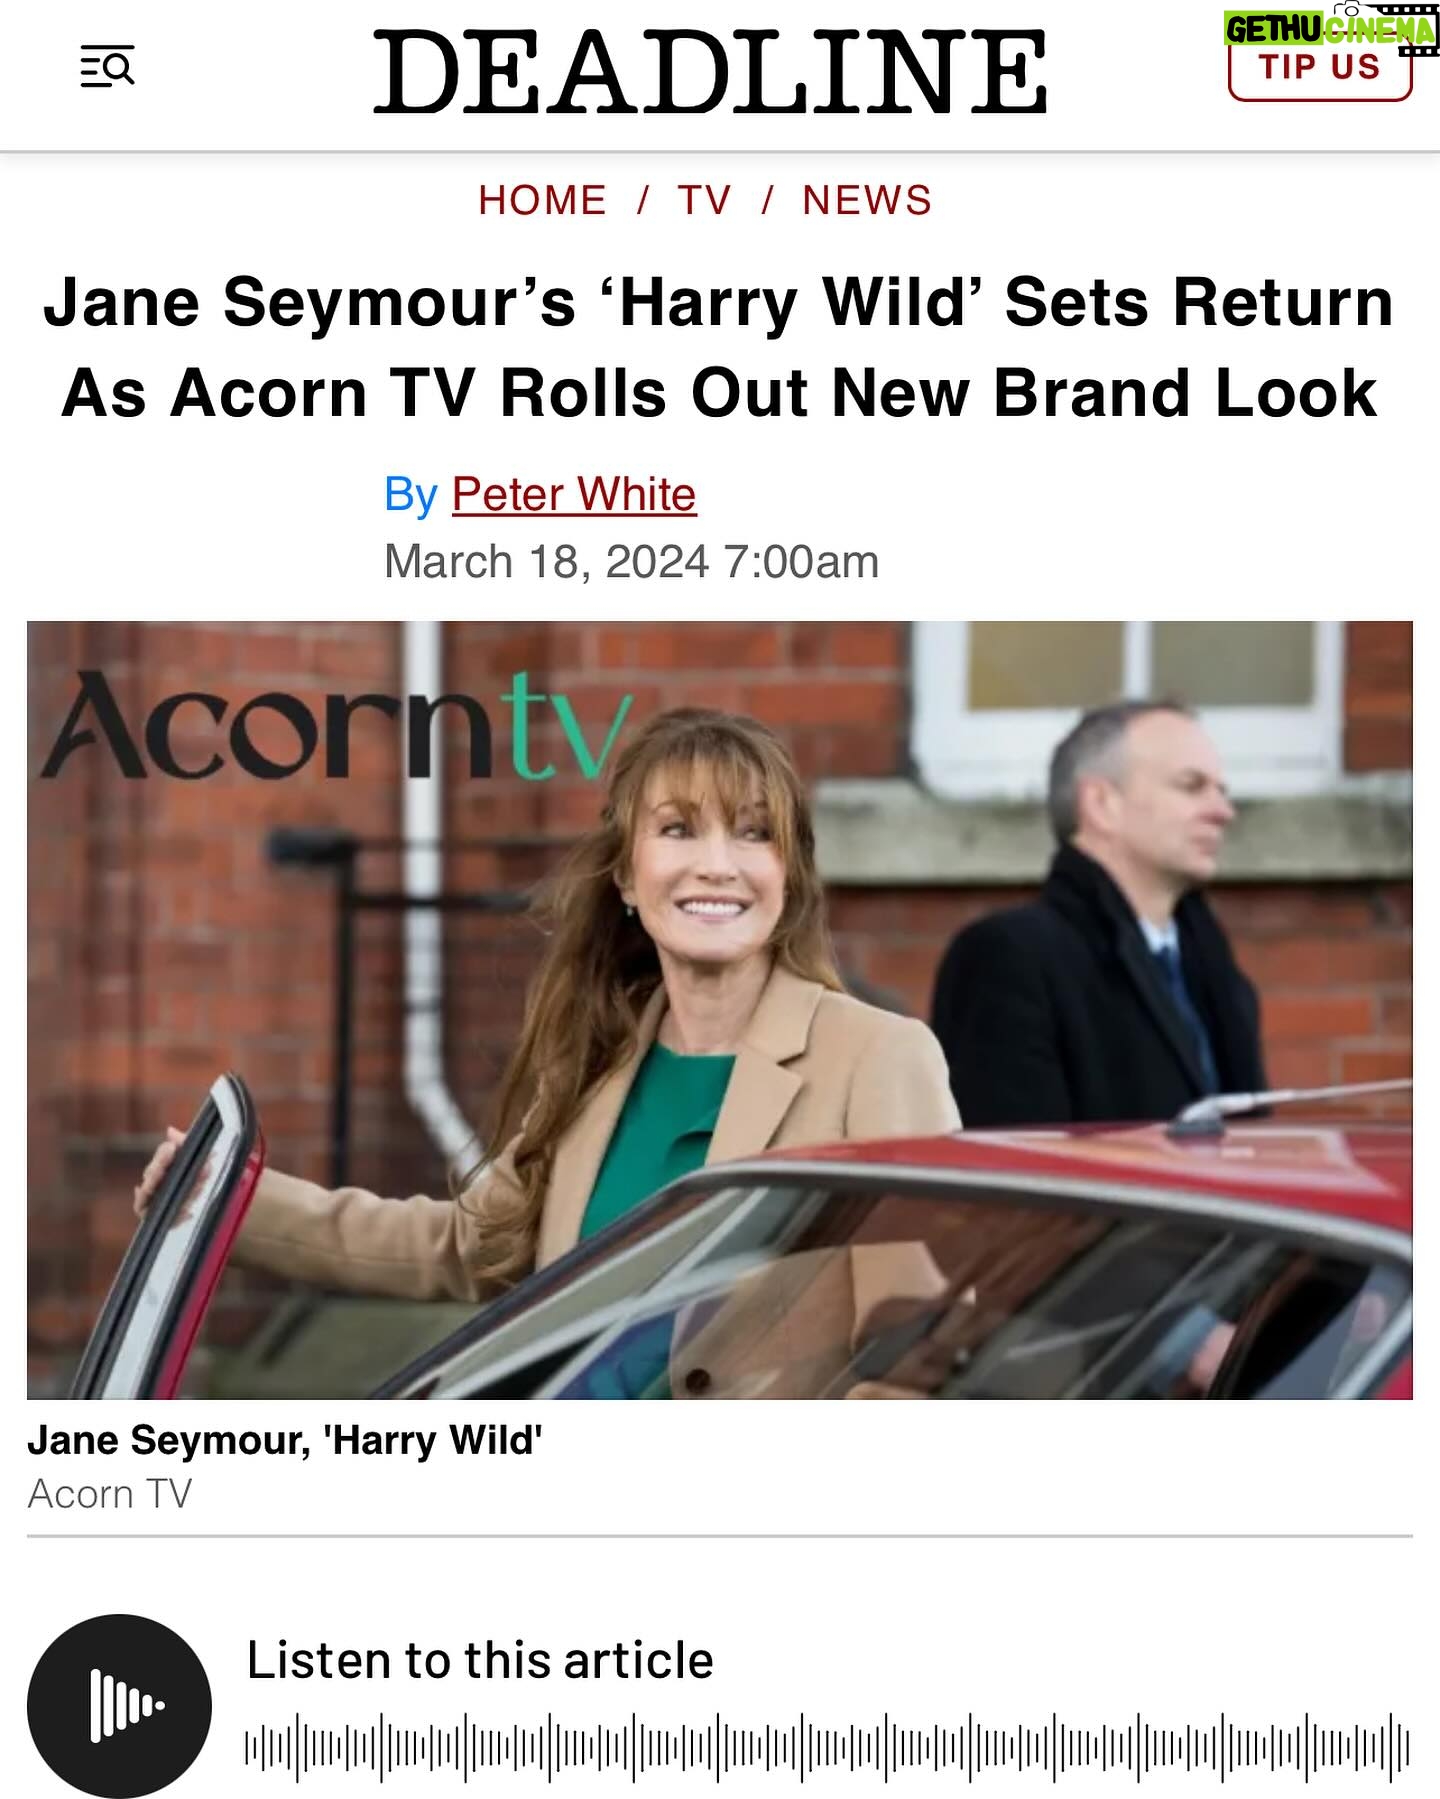Click the DEADLINE logo
Viewport: 1440px width, 1799px height.
pyautogui.click(x=711, y=72)
